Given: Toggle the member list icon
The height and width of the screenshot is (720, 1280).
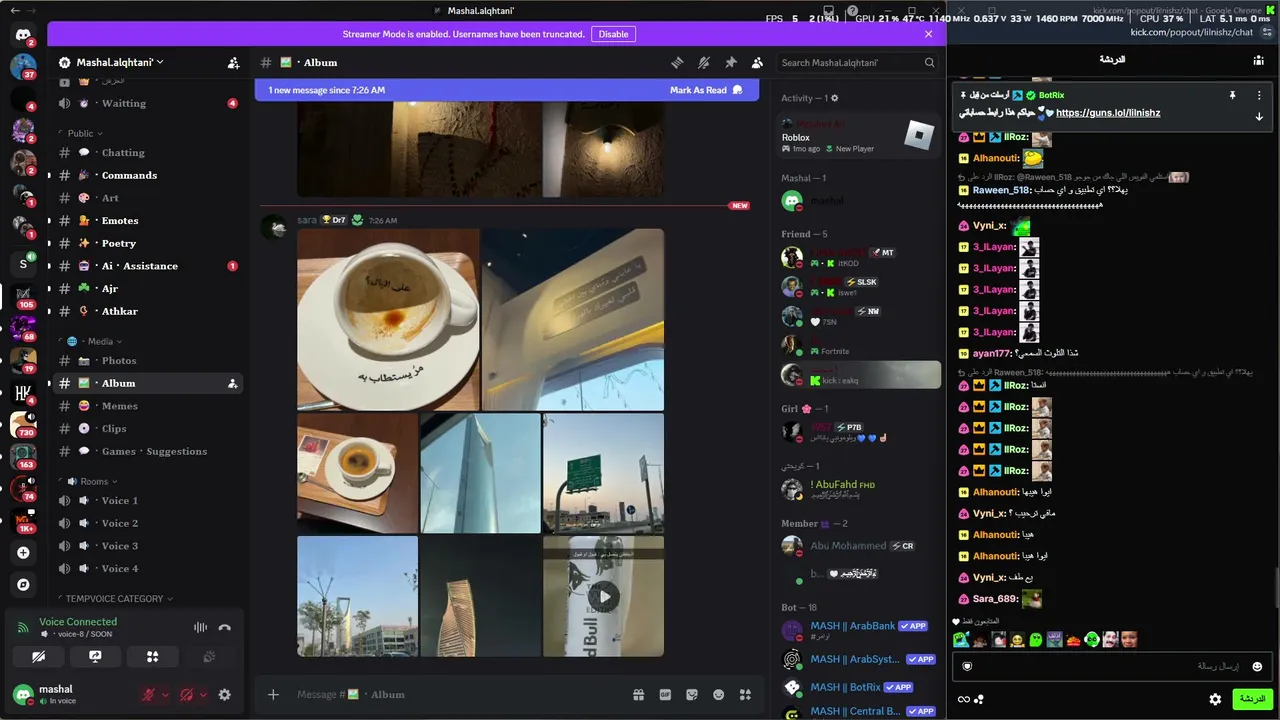Looking at the screenshot, I should (757, 62).
